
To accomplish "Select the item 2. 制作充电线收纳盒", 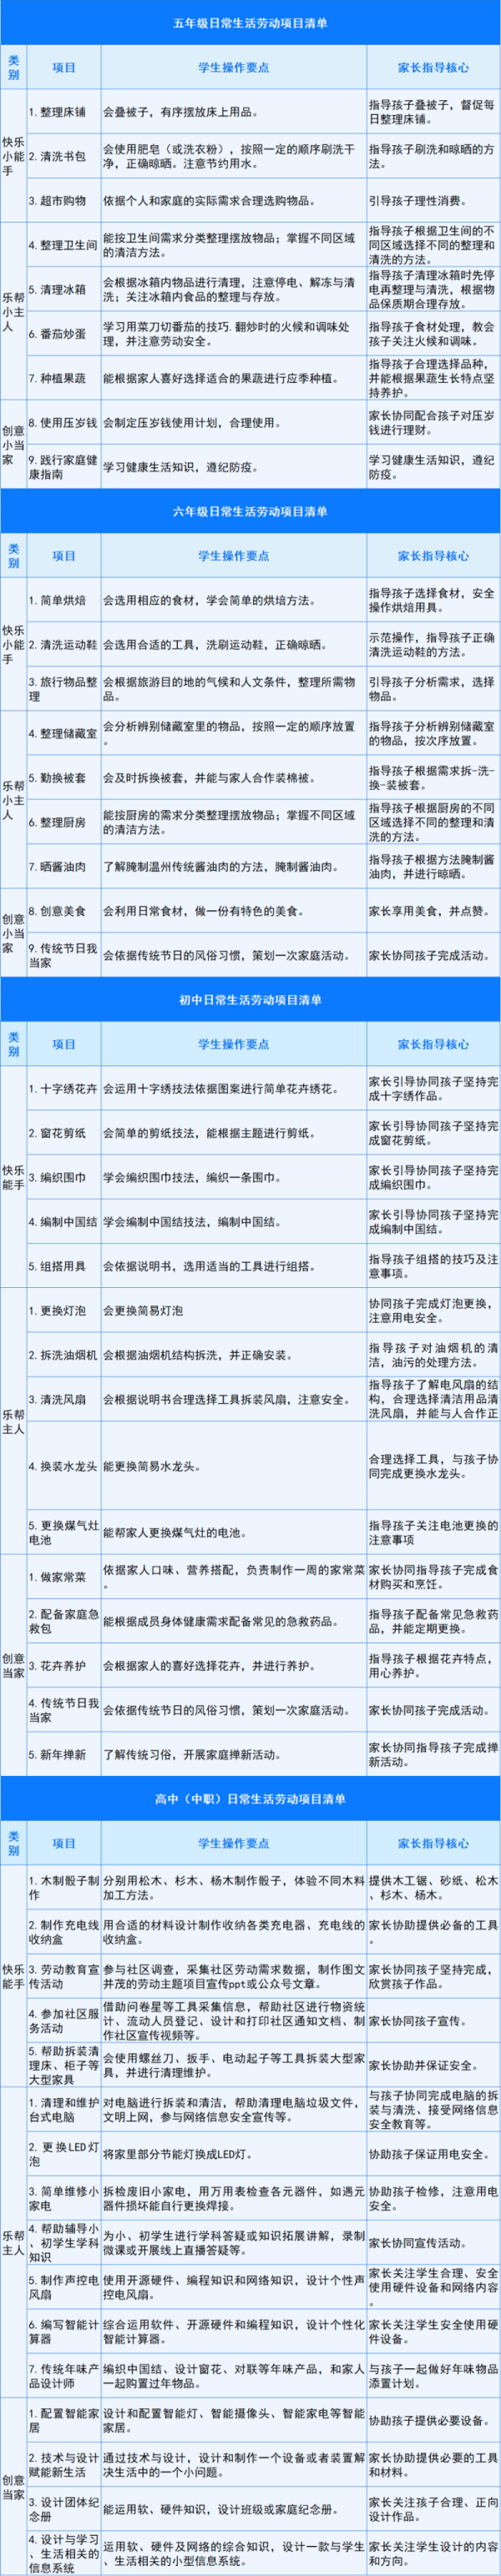I will tap(63, 1931).
